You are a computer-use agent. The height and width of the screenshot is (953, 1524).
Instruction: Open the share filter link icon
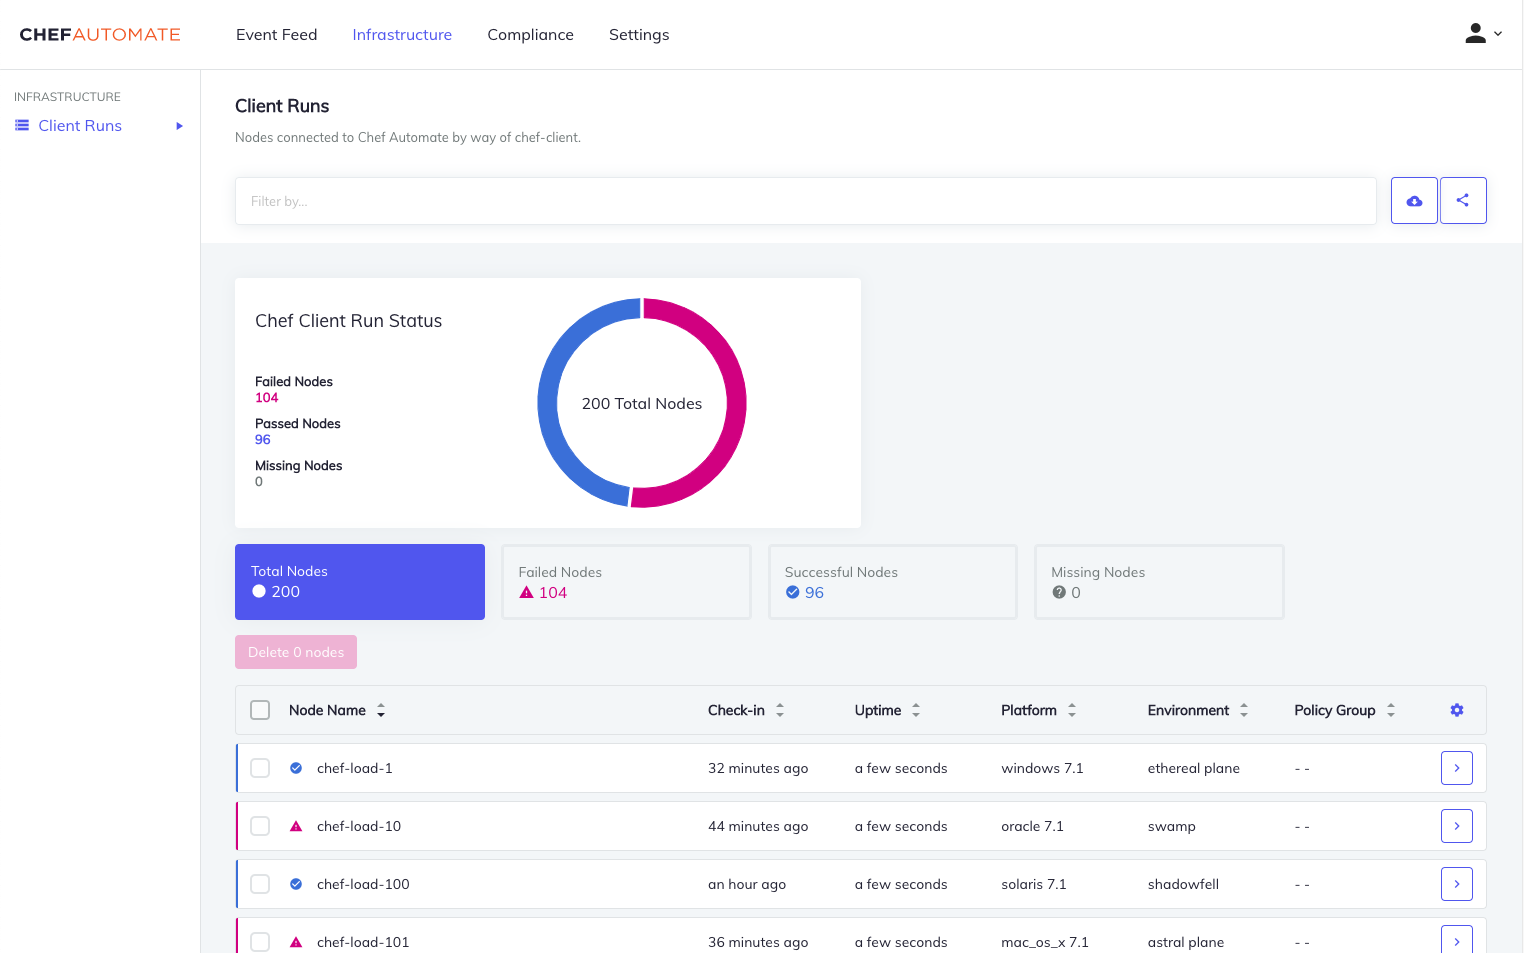pyautogui.click(x=1463, y=200)
